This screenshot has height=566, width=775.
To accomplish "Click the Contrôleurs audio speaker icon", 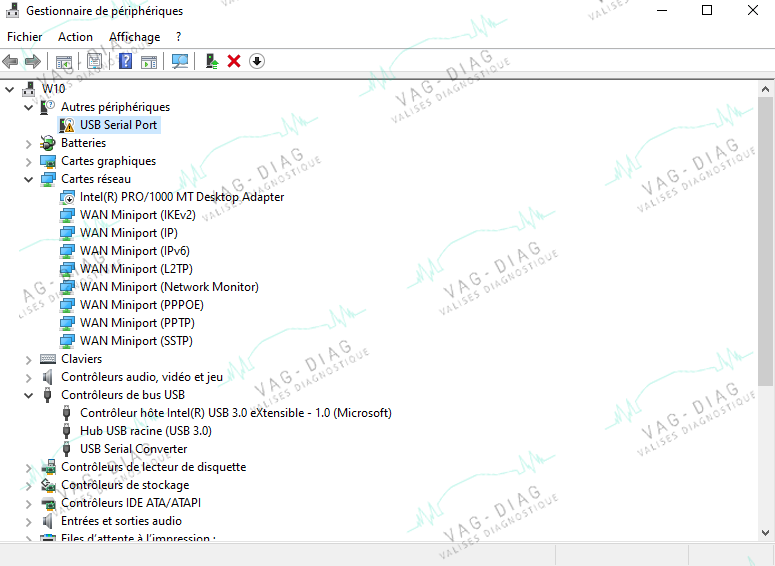I will click(47, 377).
